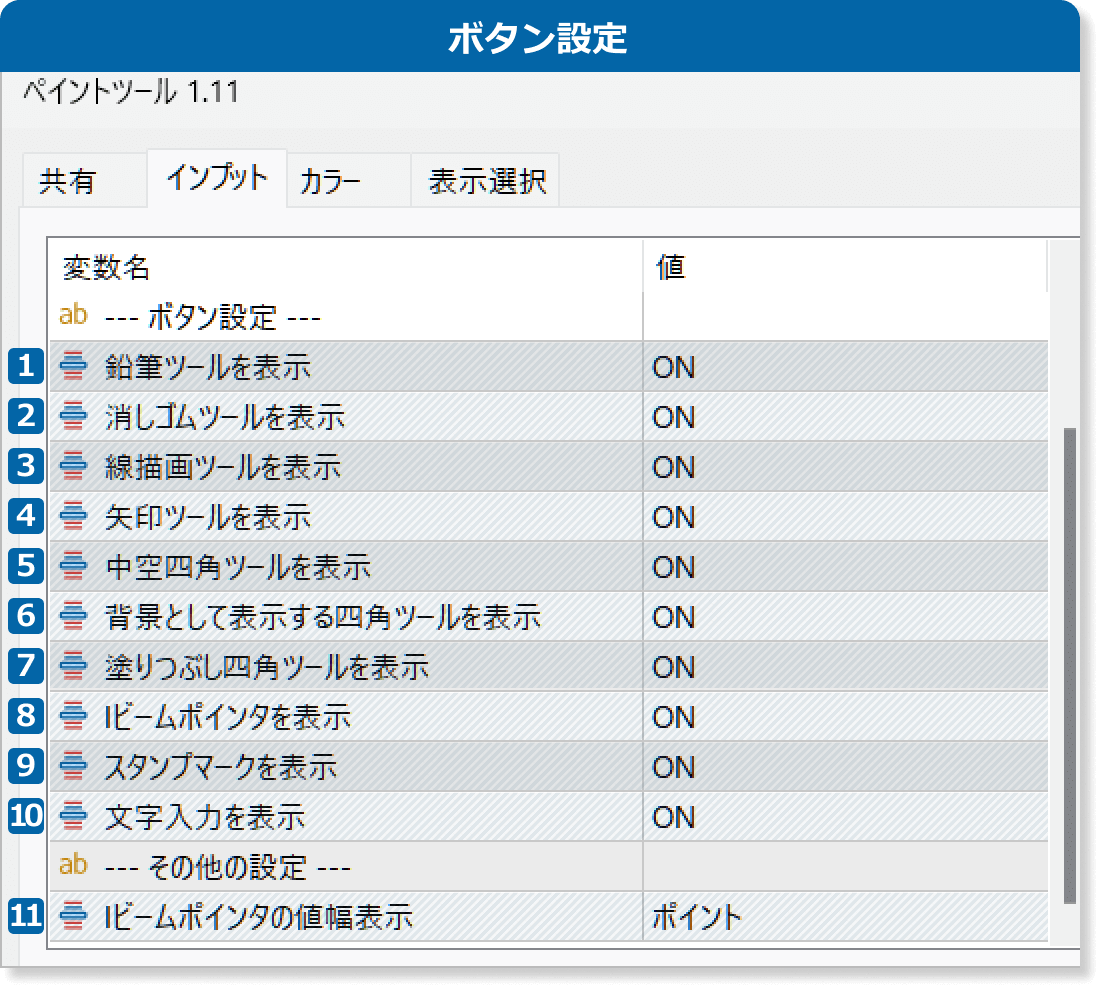Click the icon beside スタンプマークを表示

pyautogui.click(x=74, y=767)
